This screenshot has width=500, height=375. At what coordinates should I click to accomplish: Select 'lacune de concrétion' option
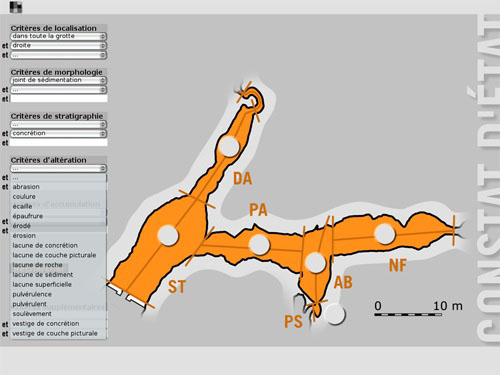[59, 245]
